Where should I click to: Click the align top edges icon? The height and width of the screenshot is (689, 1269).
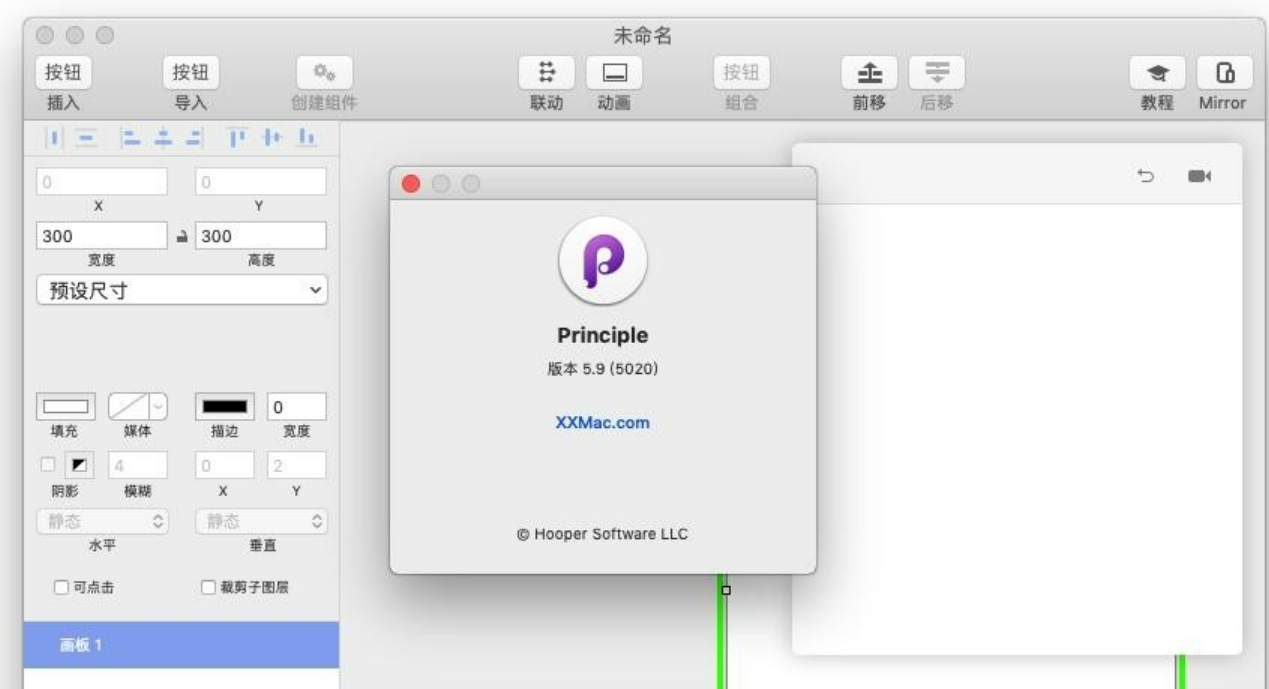pos(239,137)
